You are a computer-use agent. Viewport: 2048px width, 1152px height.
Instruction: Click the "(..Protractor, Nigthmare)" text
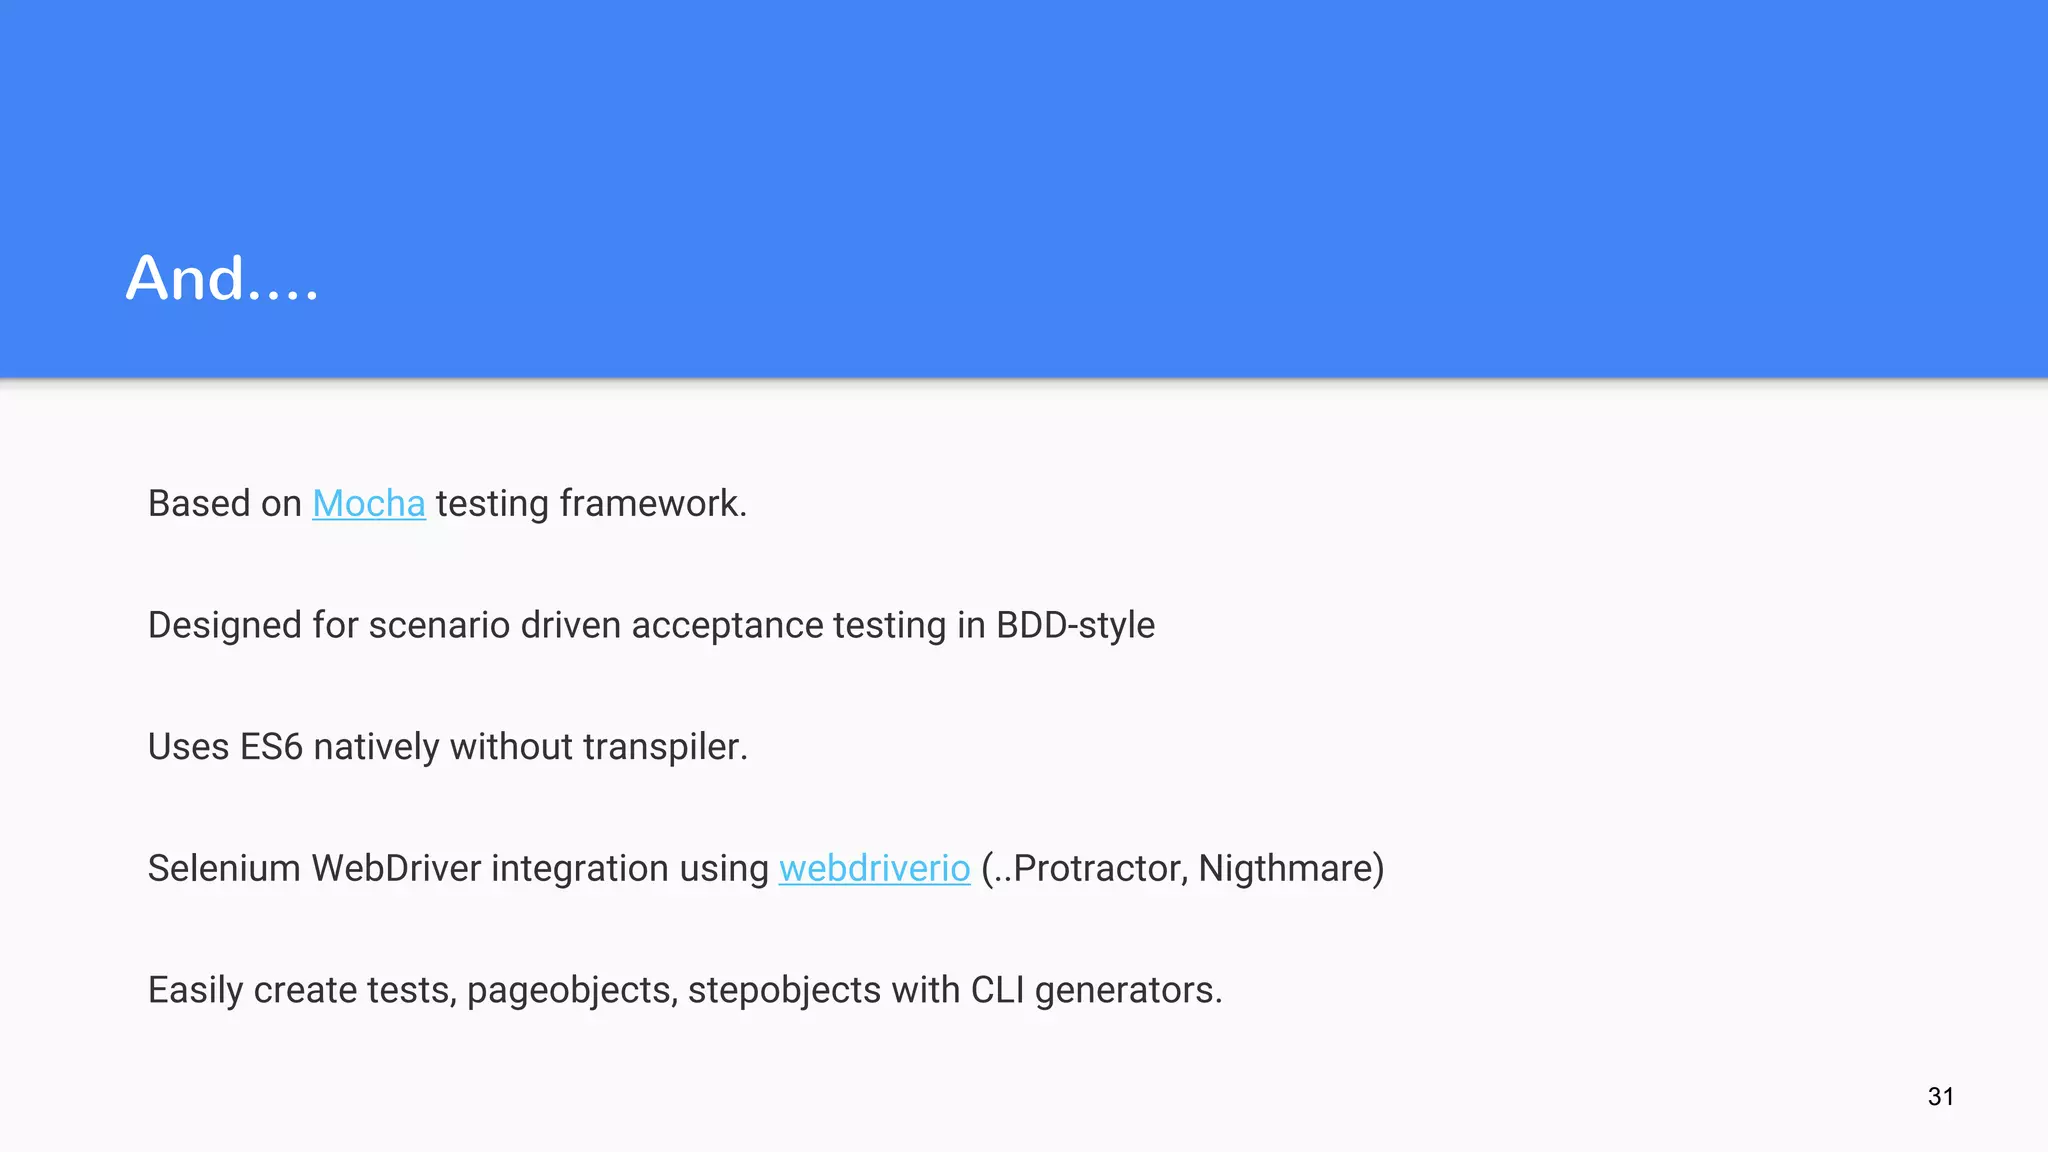1183,868
